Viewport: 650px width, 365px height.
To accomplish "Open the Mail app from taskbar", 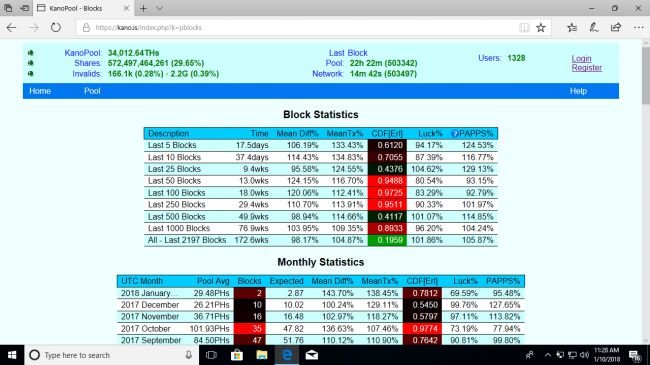I will (312, 355).
